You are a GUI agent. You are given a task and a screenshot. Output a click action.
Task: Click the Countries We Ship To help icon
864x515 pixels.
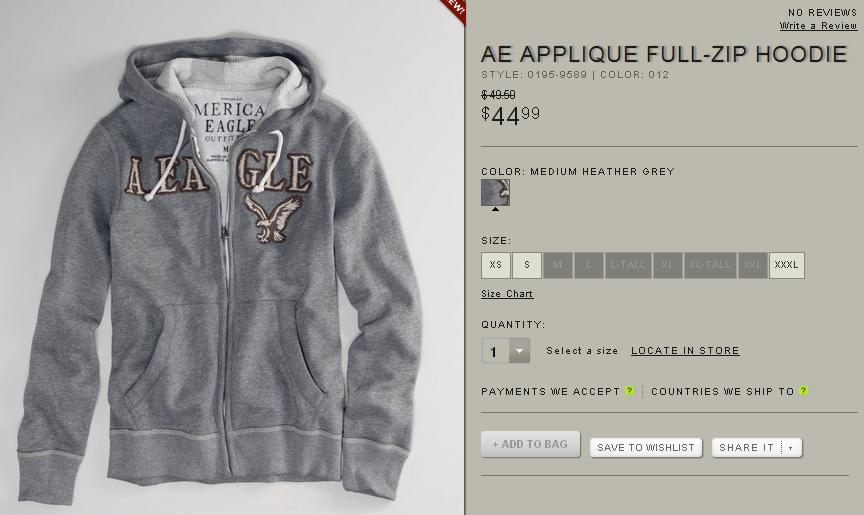point(804,391)
